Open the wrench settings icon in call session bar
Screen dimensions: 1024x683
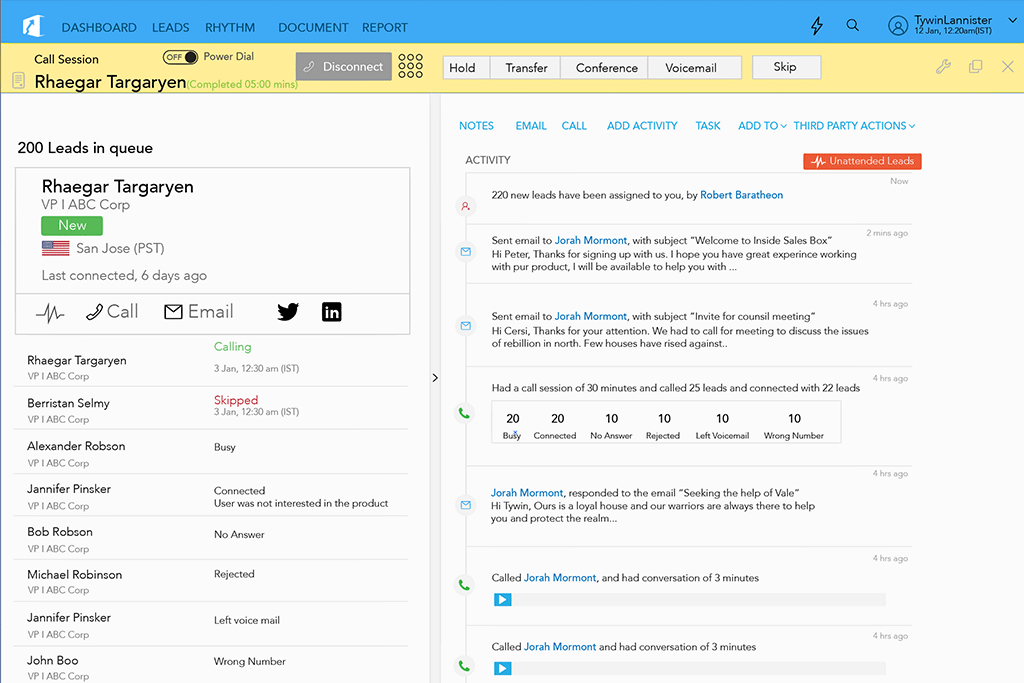click(x=942, y=65)
